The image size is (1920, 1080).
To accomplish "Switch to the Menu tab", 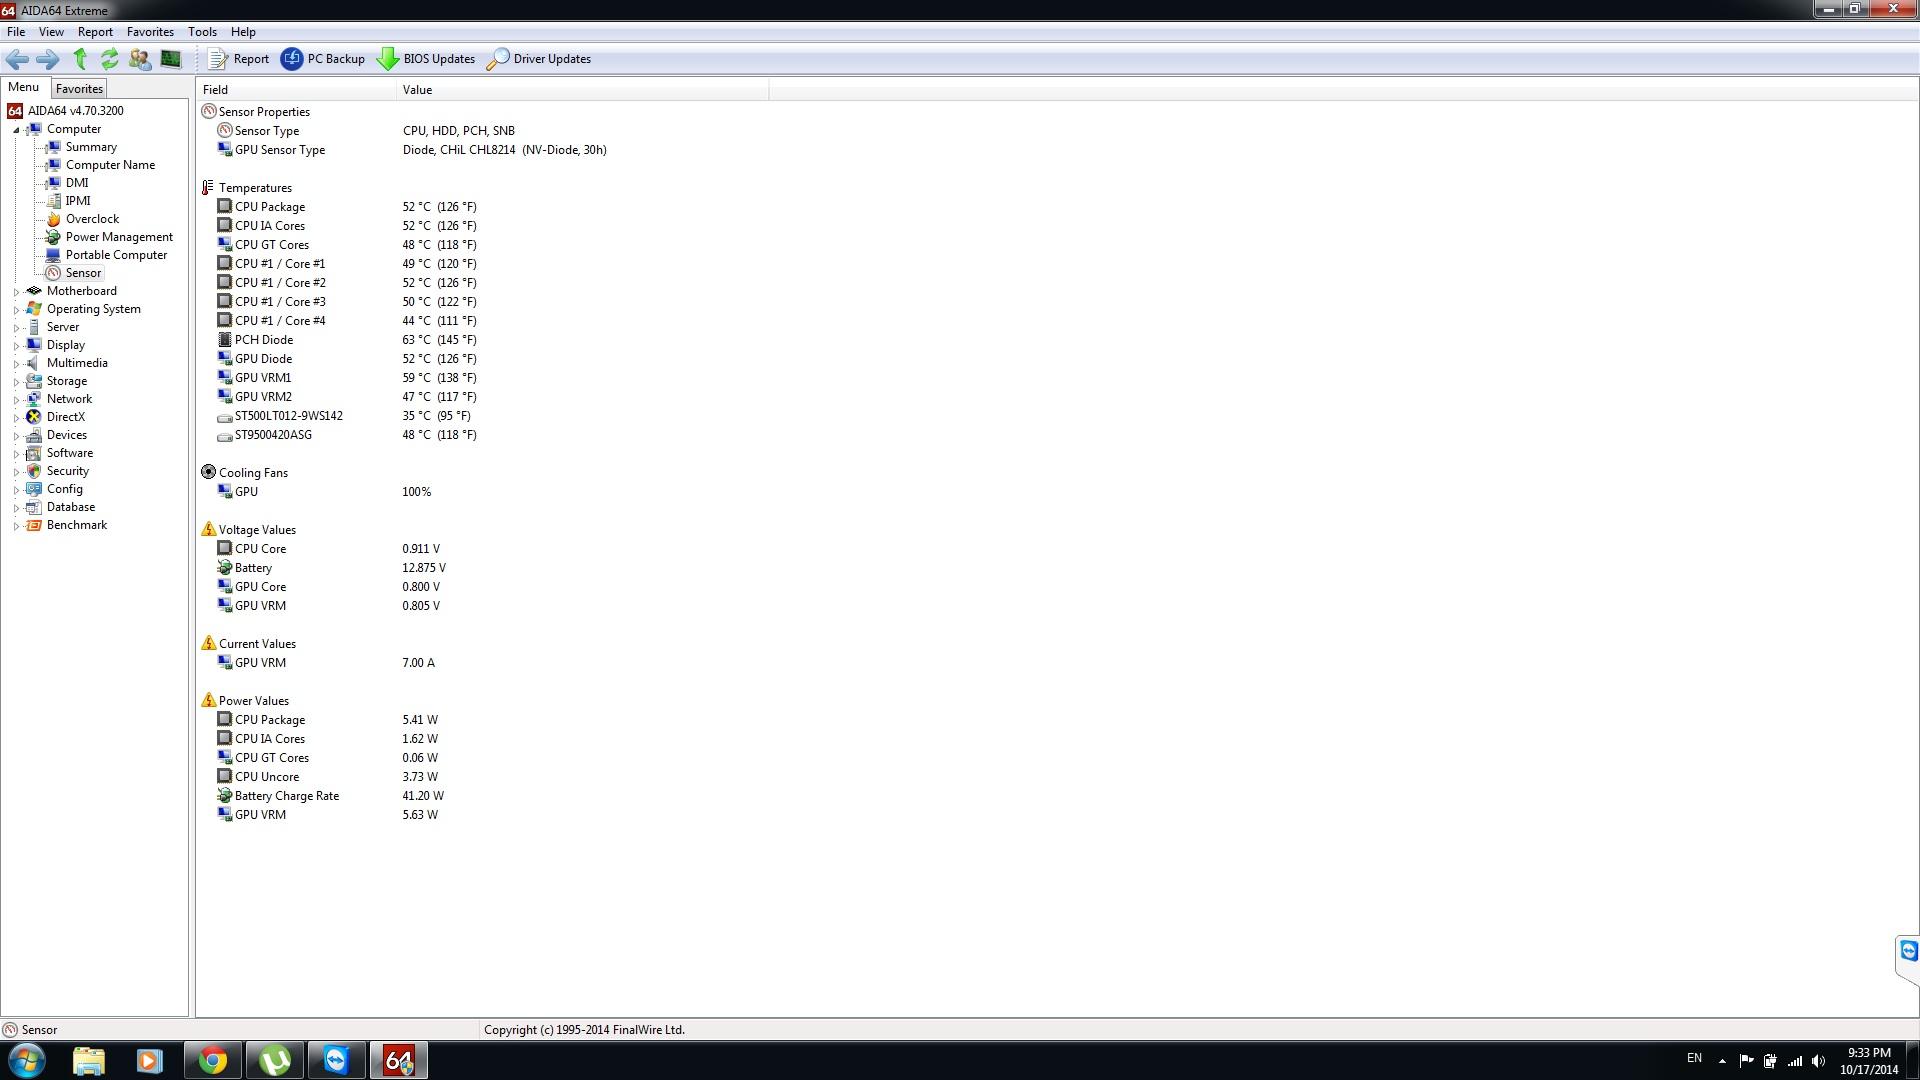I will (x=23, y=87).
